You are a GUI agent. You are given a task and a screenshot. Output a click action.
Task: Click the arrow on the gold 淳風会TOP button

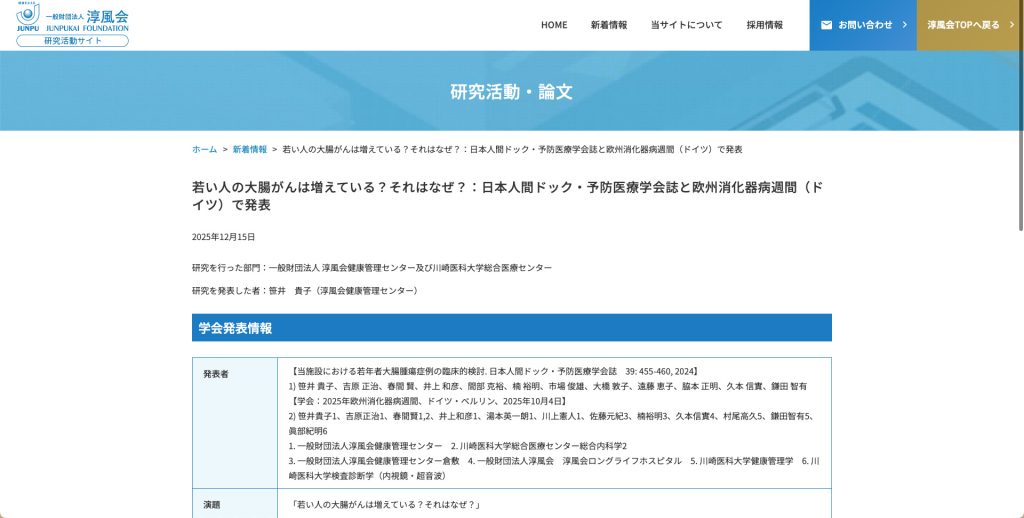(1011, 25)
